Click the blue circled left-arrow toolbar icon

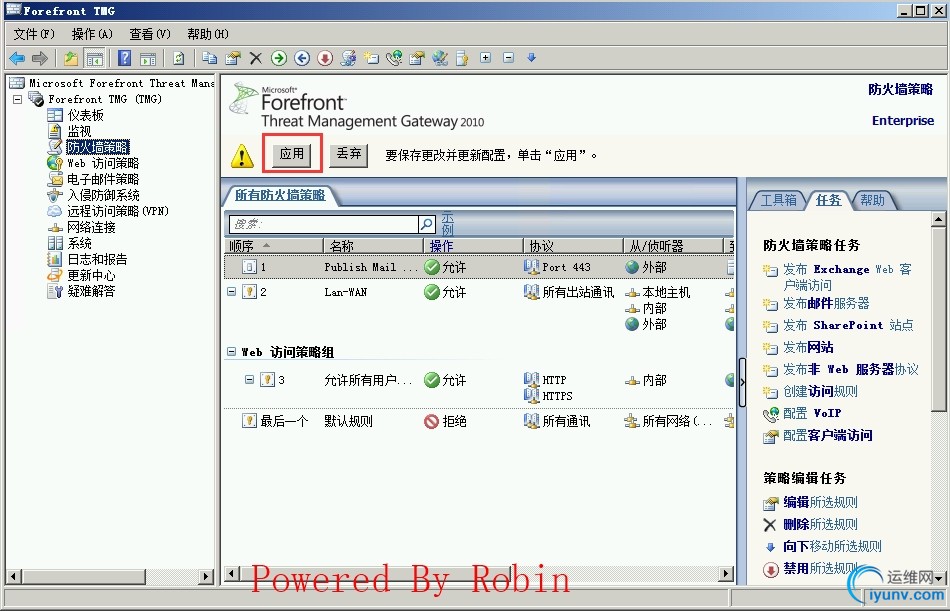coord(302,58)
